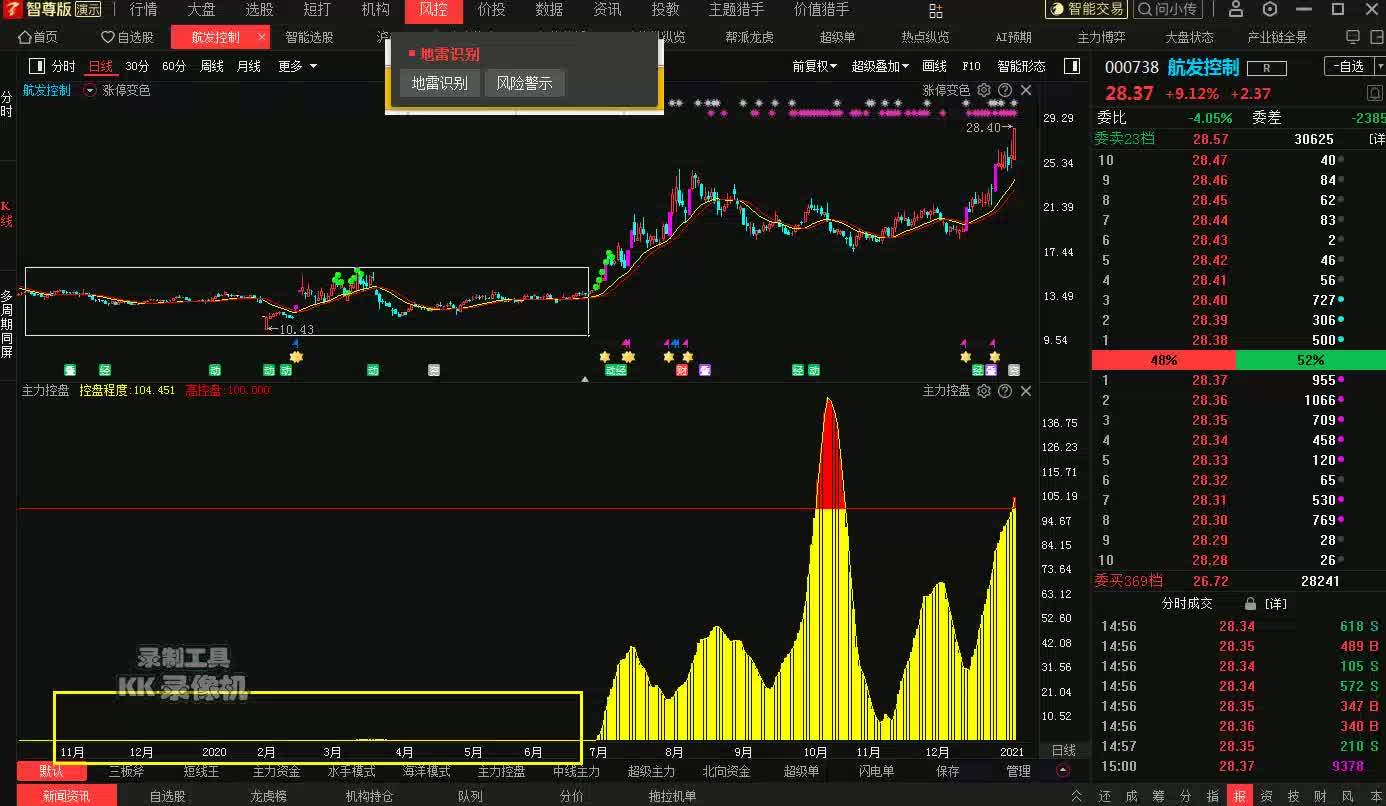Viewport: 1386px width, 806px height.
Task: Click the highlighted 报 icon in the bottom-right bar
Action: [x=1239, y=796]
